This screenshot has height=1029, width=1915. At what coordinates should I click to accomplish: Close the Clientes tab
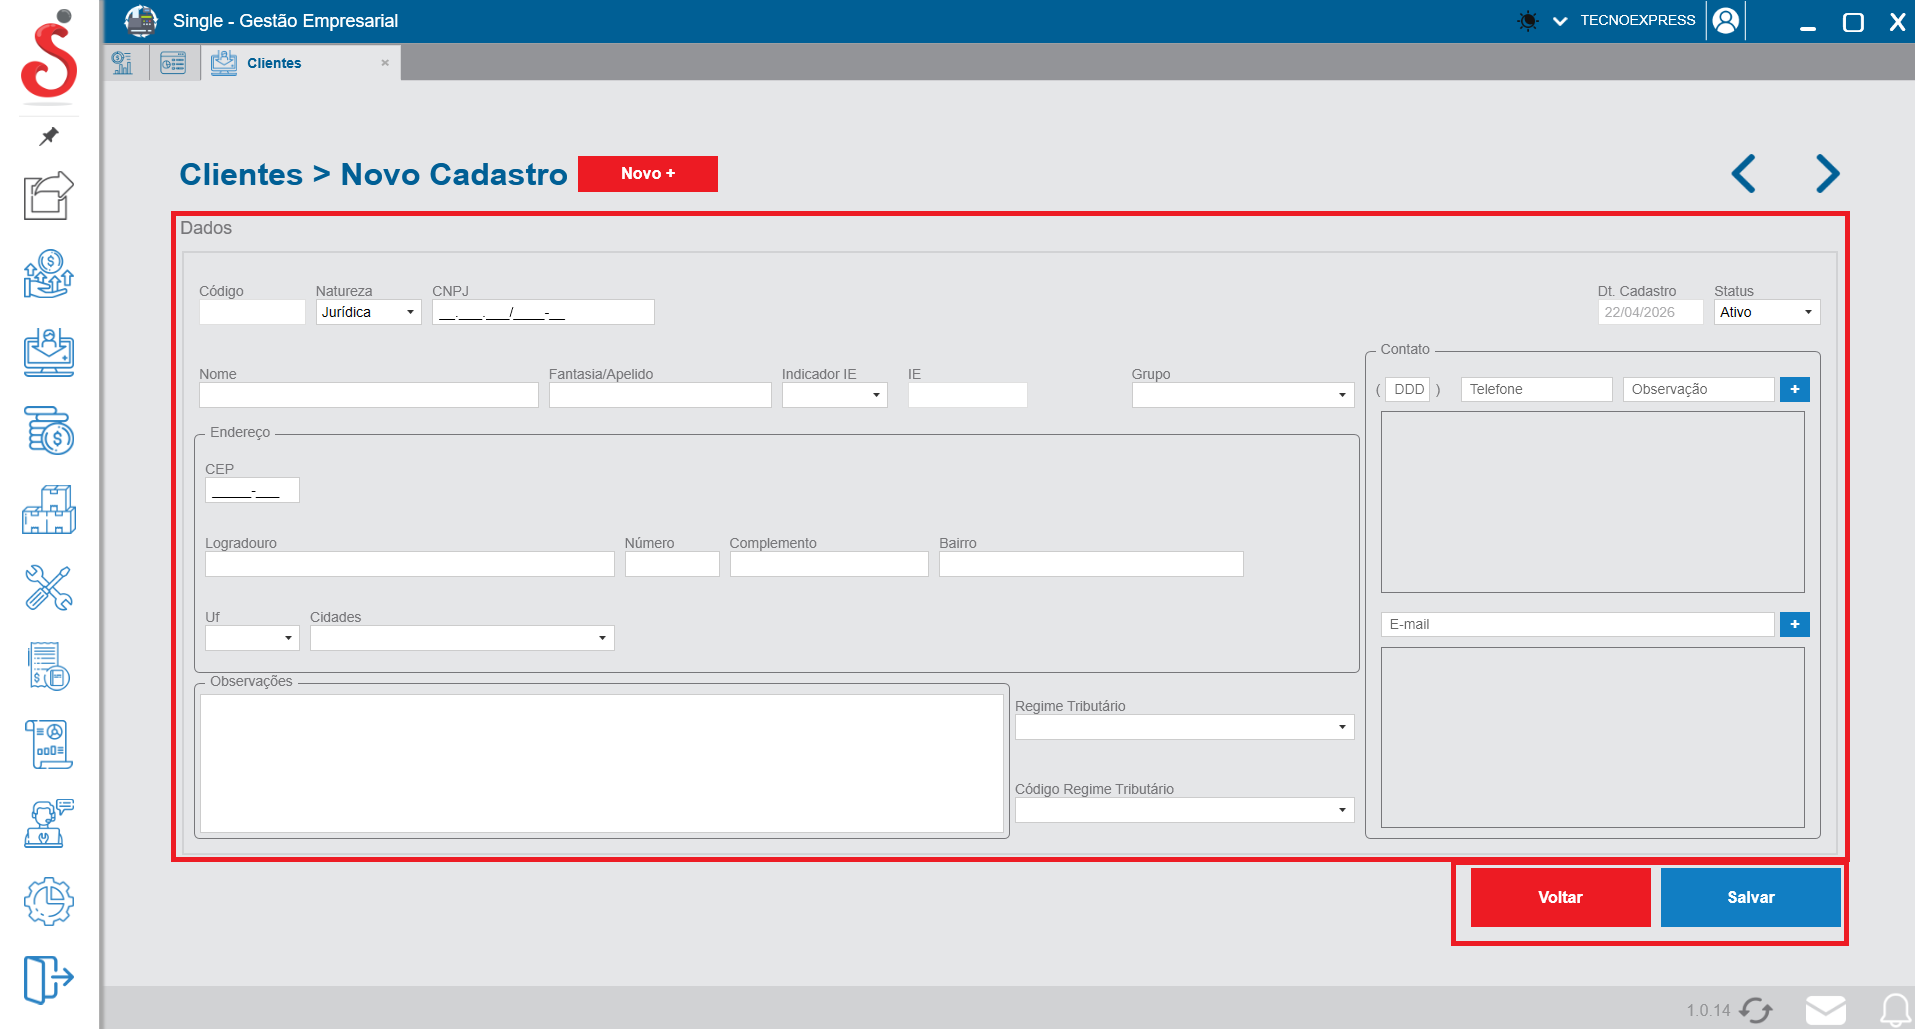click(x=385, y=63)
